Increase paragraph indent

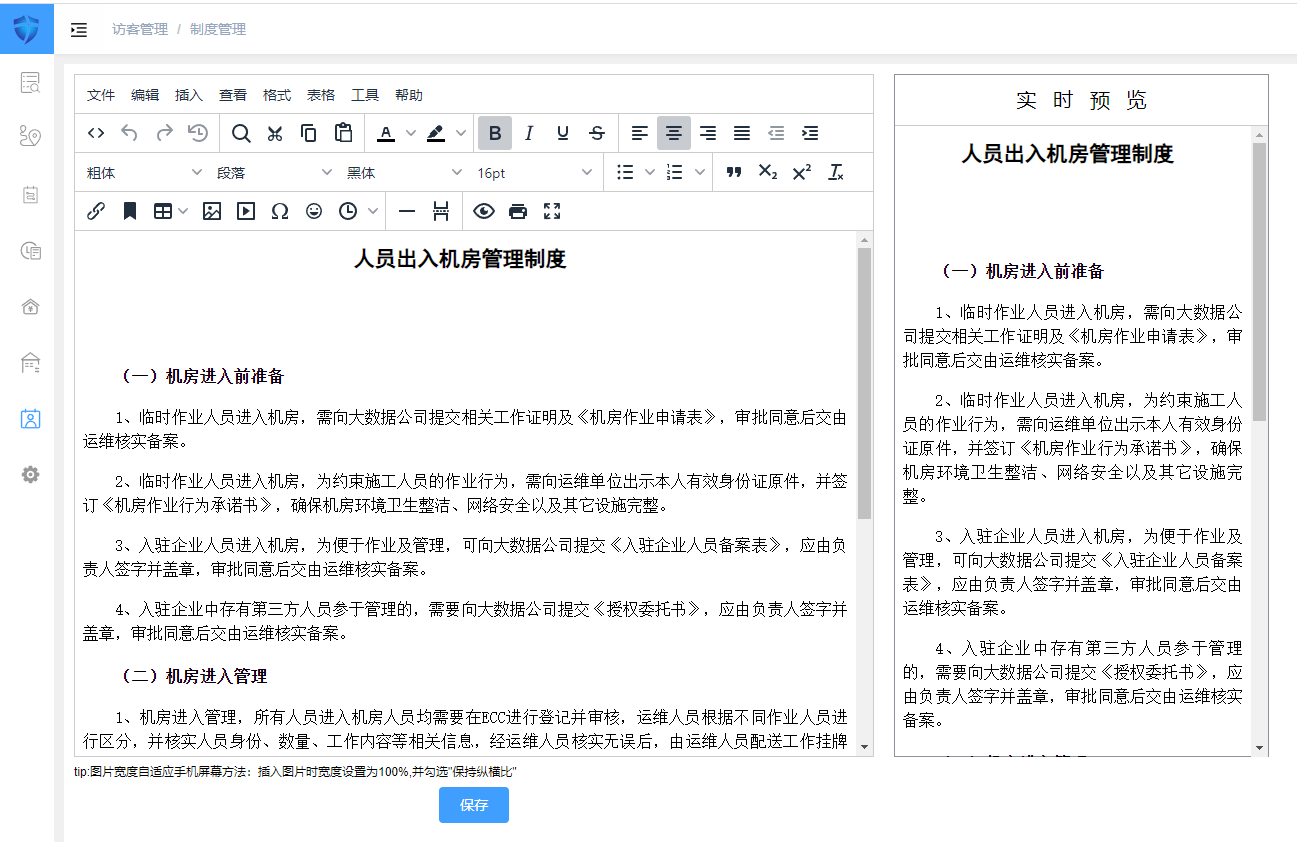click(x=810, y=133)
